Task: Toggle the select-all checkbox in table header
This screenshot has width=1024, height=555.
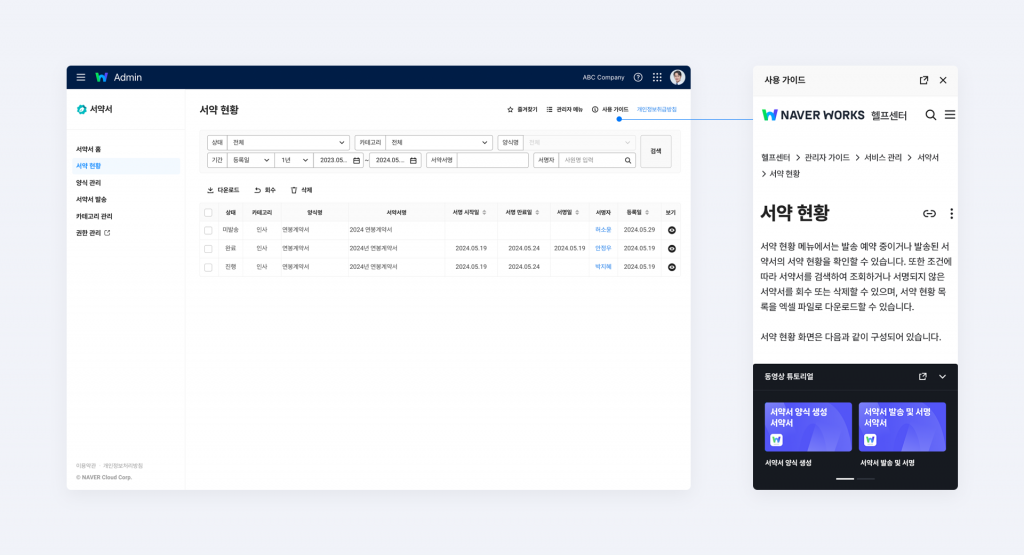Action: pyautogui.click(x=208, y=212)
